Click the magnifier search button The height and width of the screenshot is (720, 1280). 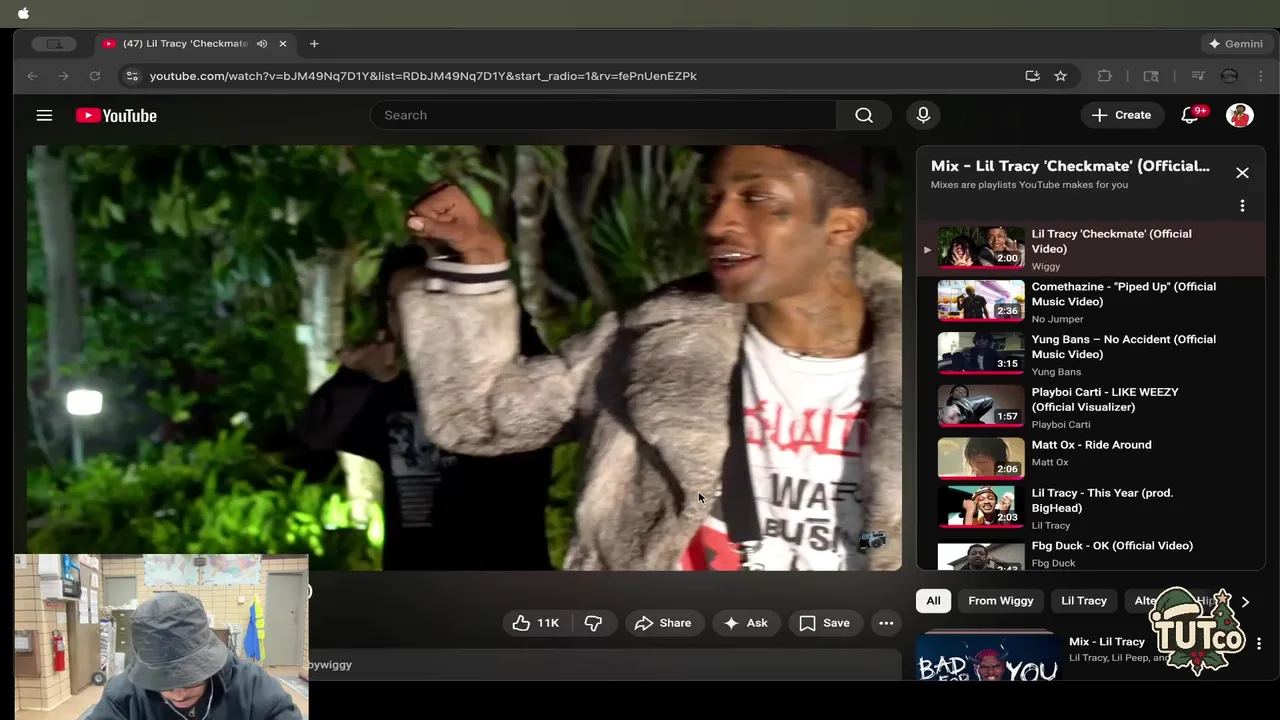pyautogui.click(x=864, y=115)
